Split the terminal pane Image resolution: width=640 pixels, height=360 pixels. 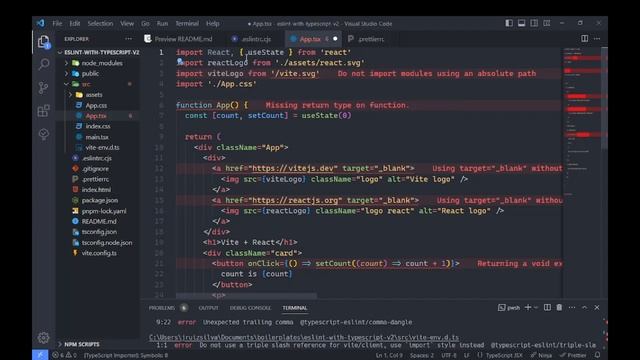point(547,307)
